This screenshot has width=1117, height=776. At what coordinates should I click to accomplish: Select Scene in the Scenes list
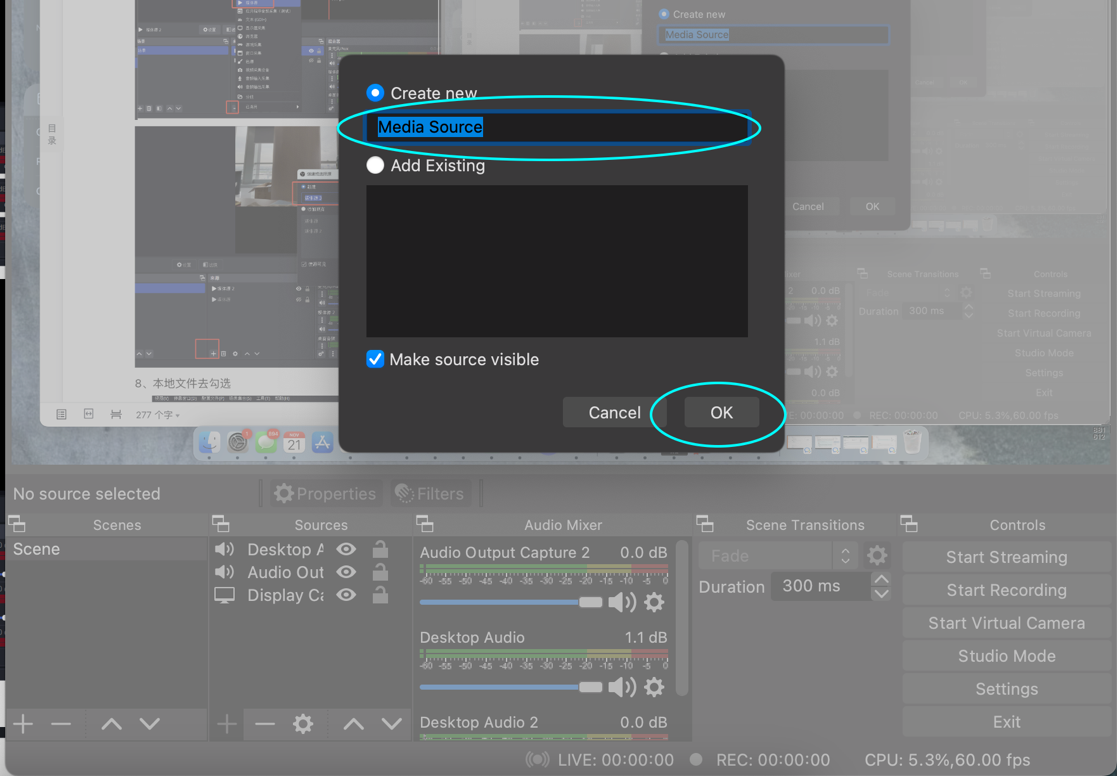tap(37, 549)
